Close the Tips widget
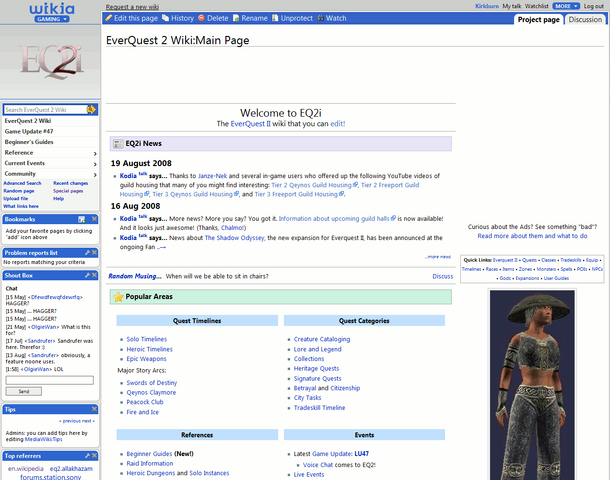The height and width of the screenshot is (480, 610). [94, 409]
